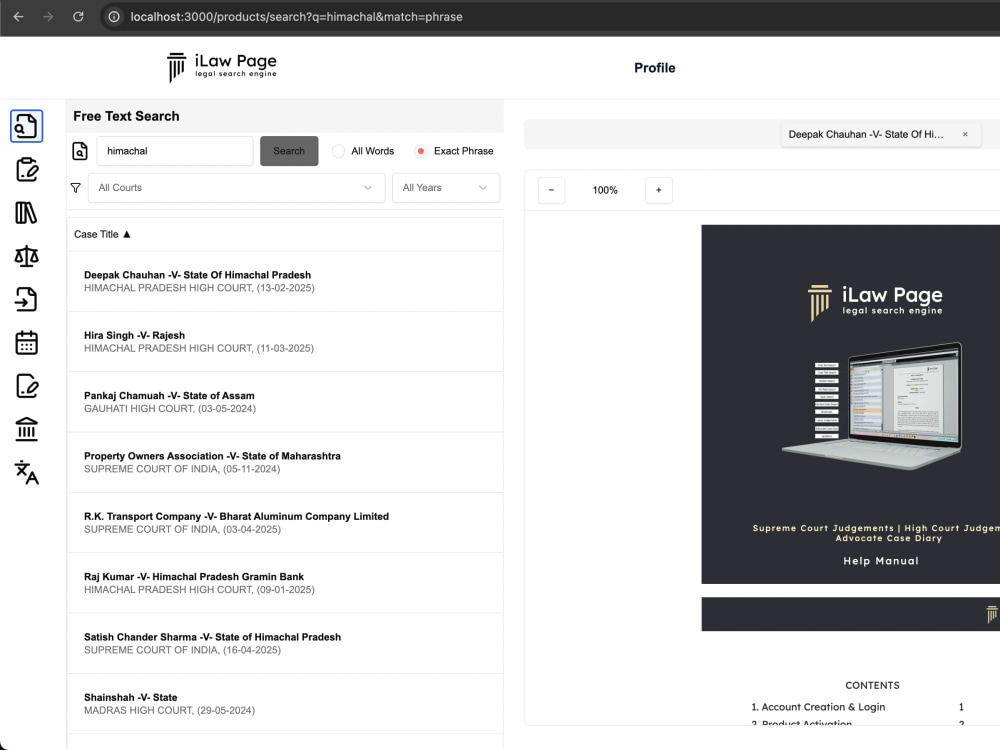Image resolution: width=1000 pixels, height=750 pixels.
Task: Open the balance scales sidebar icon
Action: tap(26, 256)
